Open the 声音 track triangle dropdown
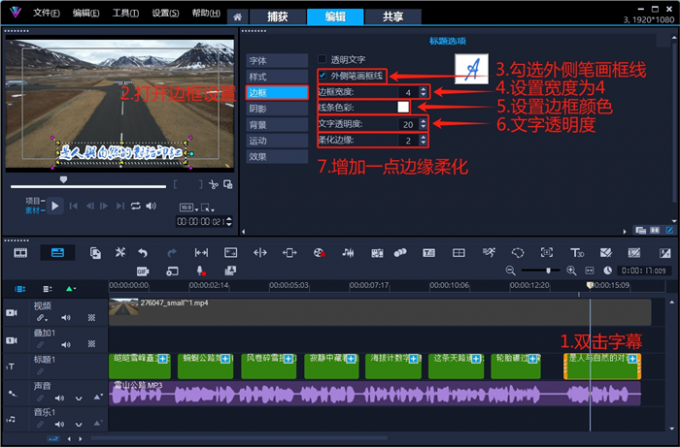680x447 pixels. [x=98, y=397]
